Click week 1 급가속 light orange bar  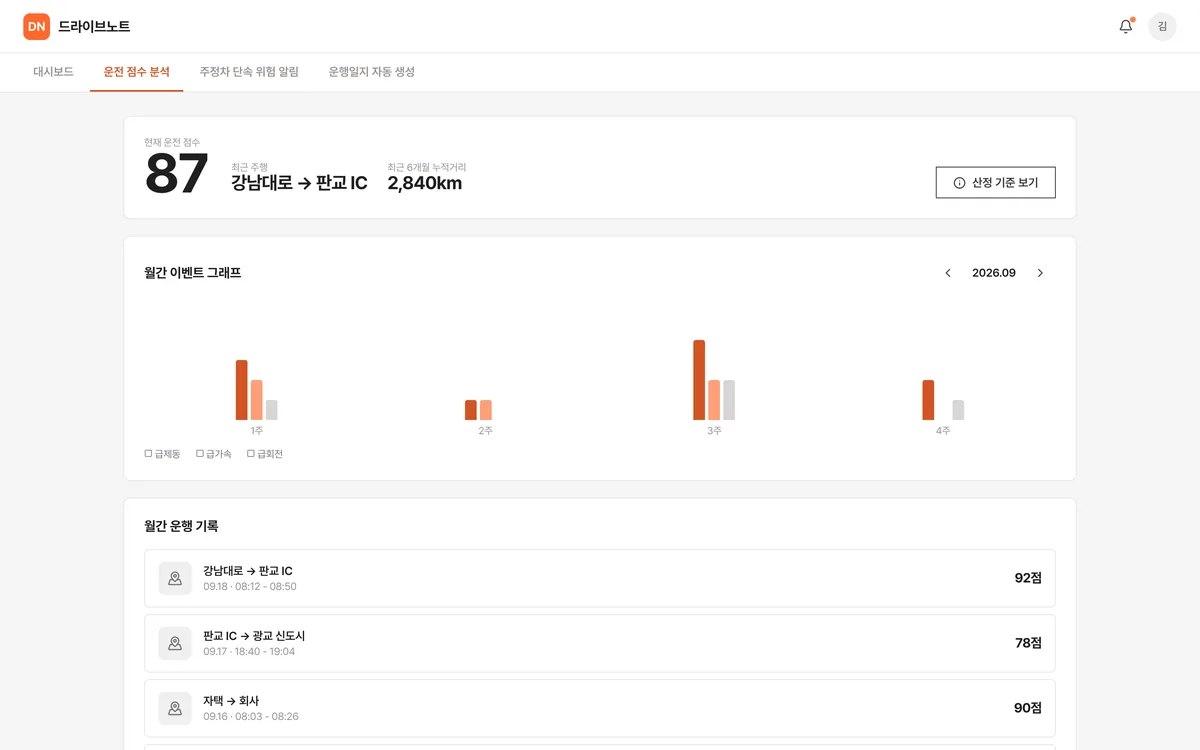pos(257,400)
